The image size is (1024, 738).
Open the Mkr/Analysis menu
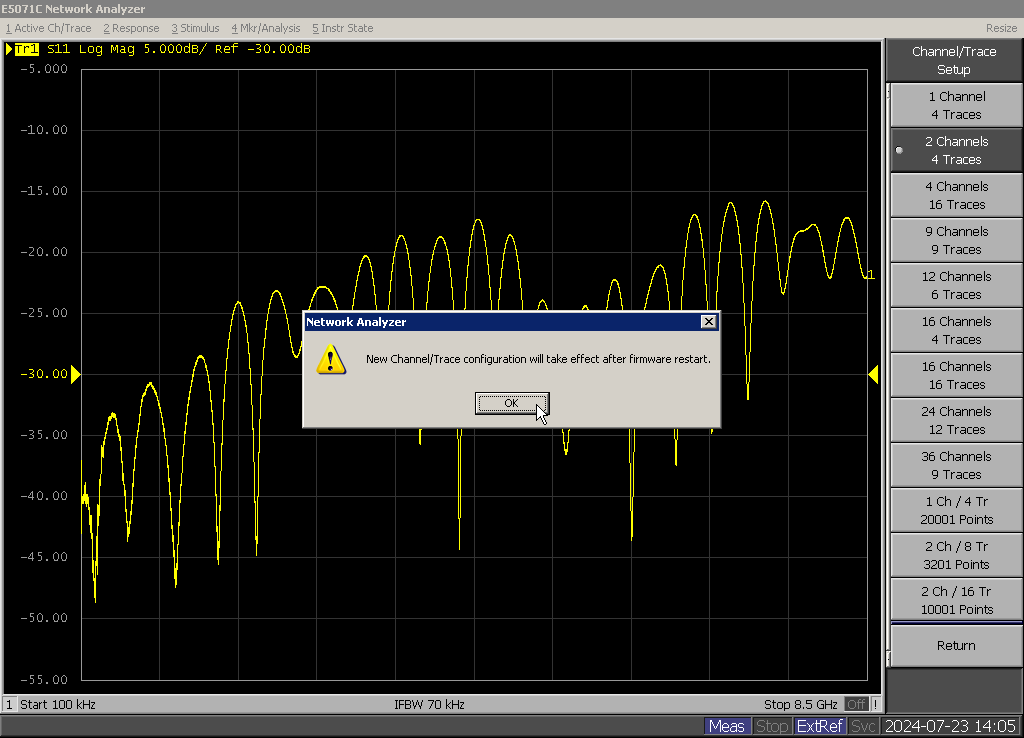pos(265,28)
